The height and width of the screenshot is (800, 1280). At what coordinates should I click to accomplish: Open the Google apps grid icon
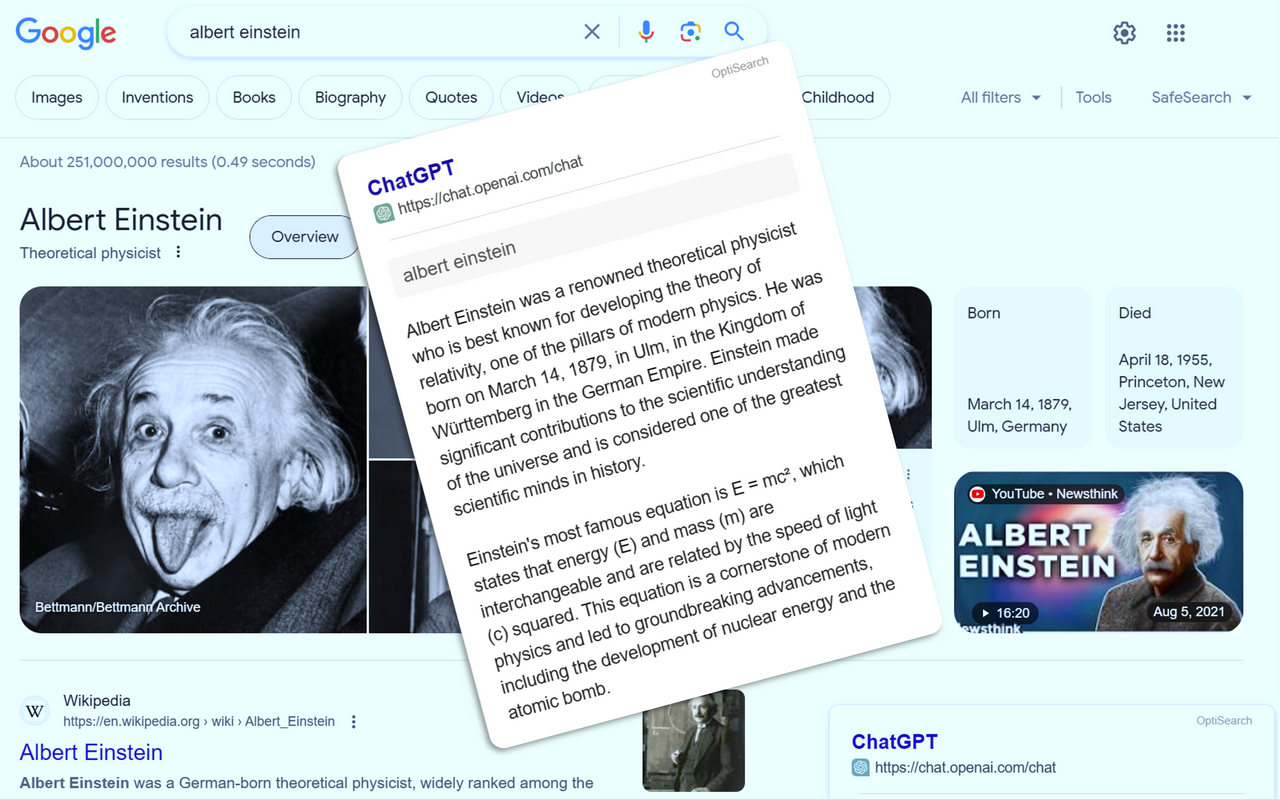click(x=1176, y=33)
